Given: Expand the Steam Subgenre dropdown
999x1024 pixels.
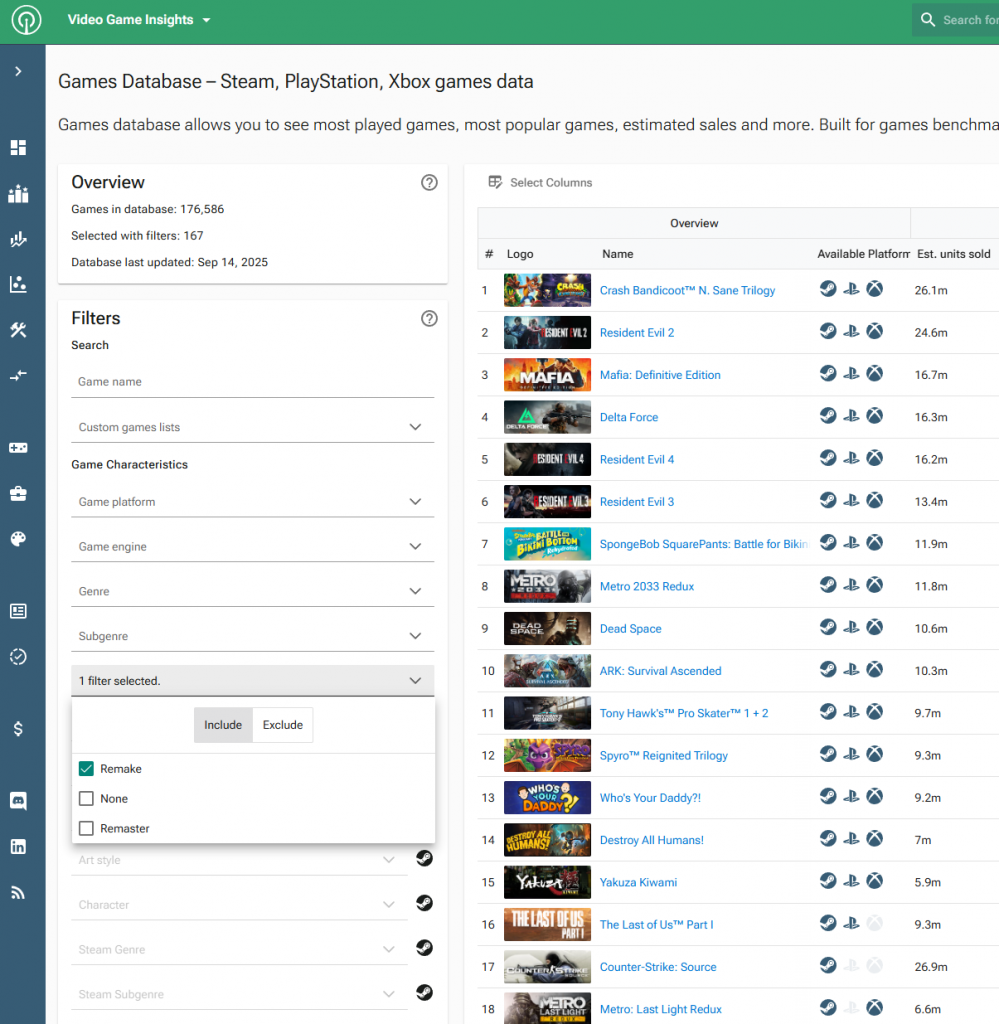Looking at the screenshot, I should [240, 994].
